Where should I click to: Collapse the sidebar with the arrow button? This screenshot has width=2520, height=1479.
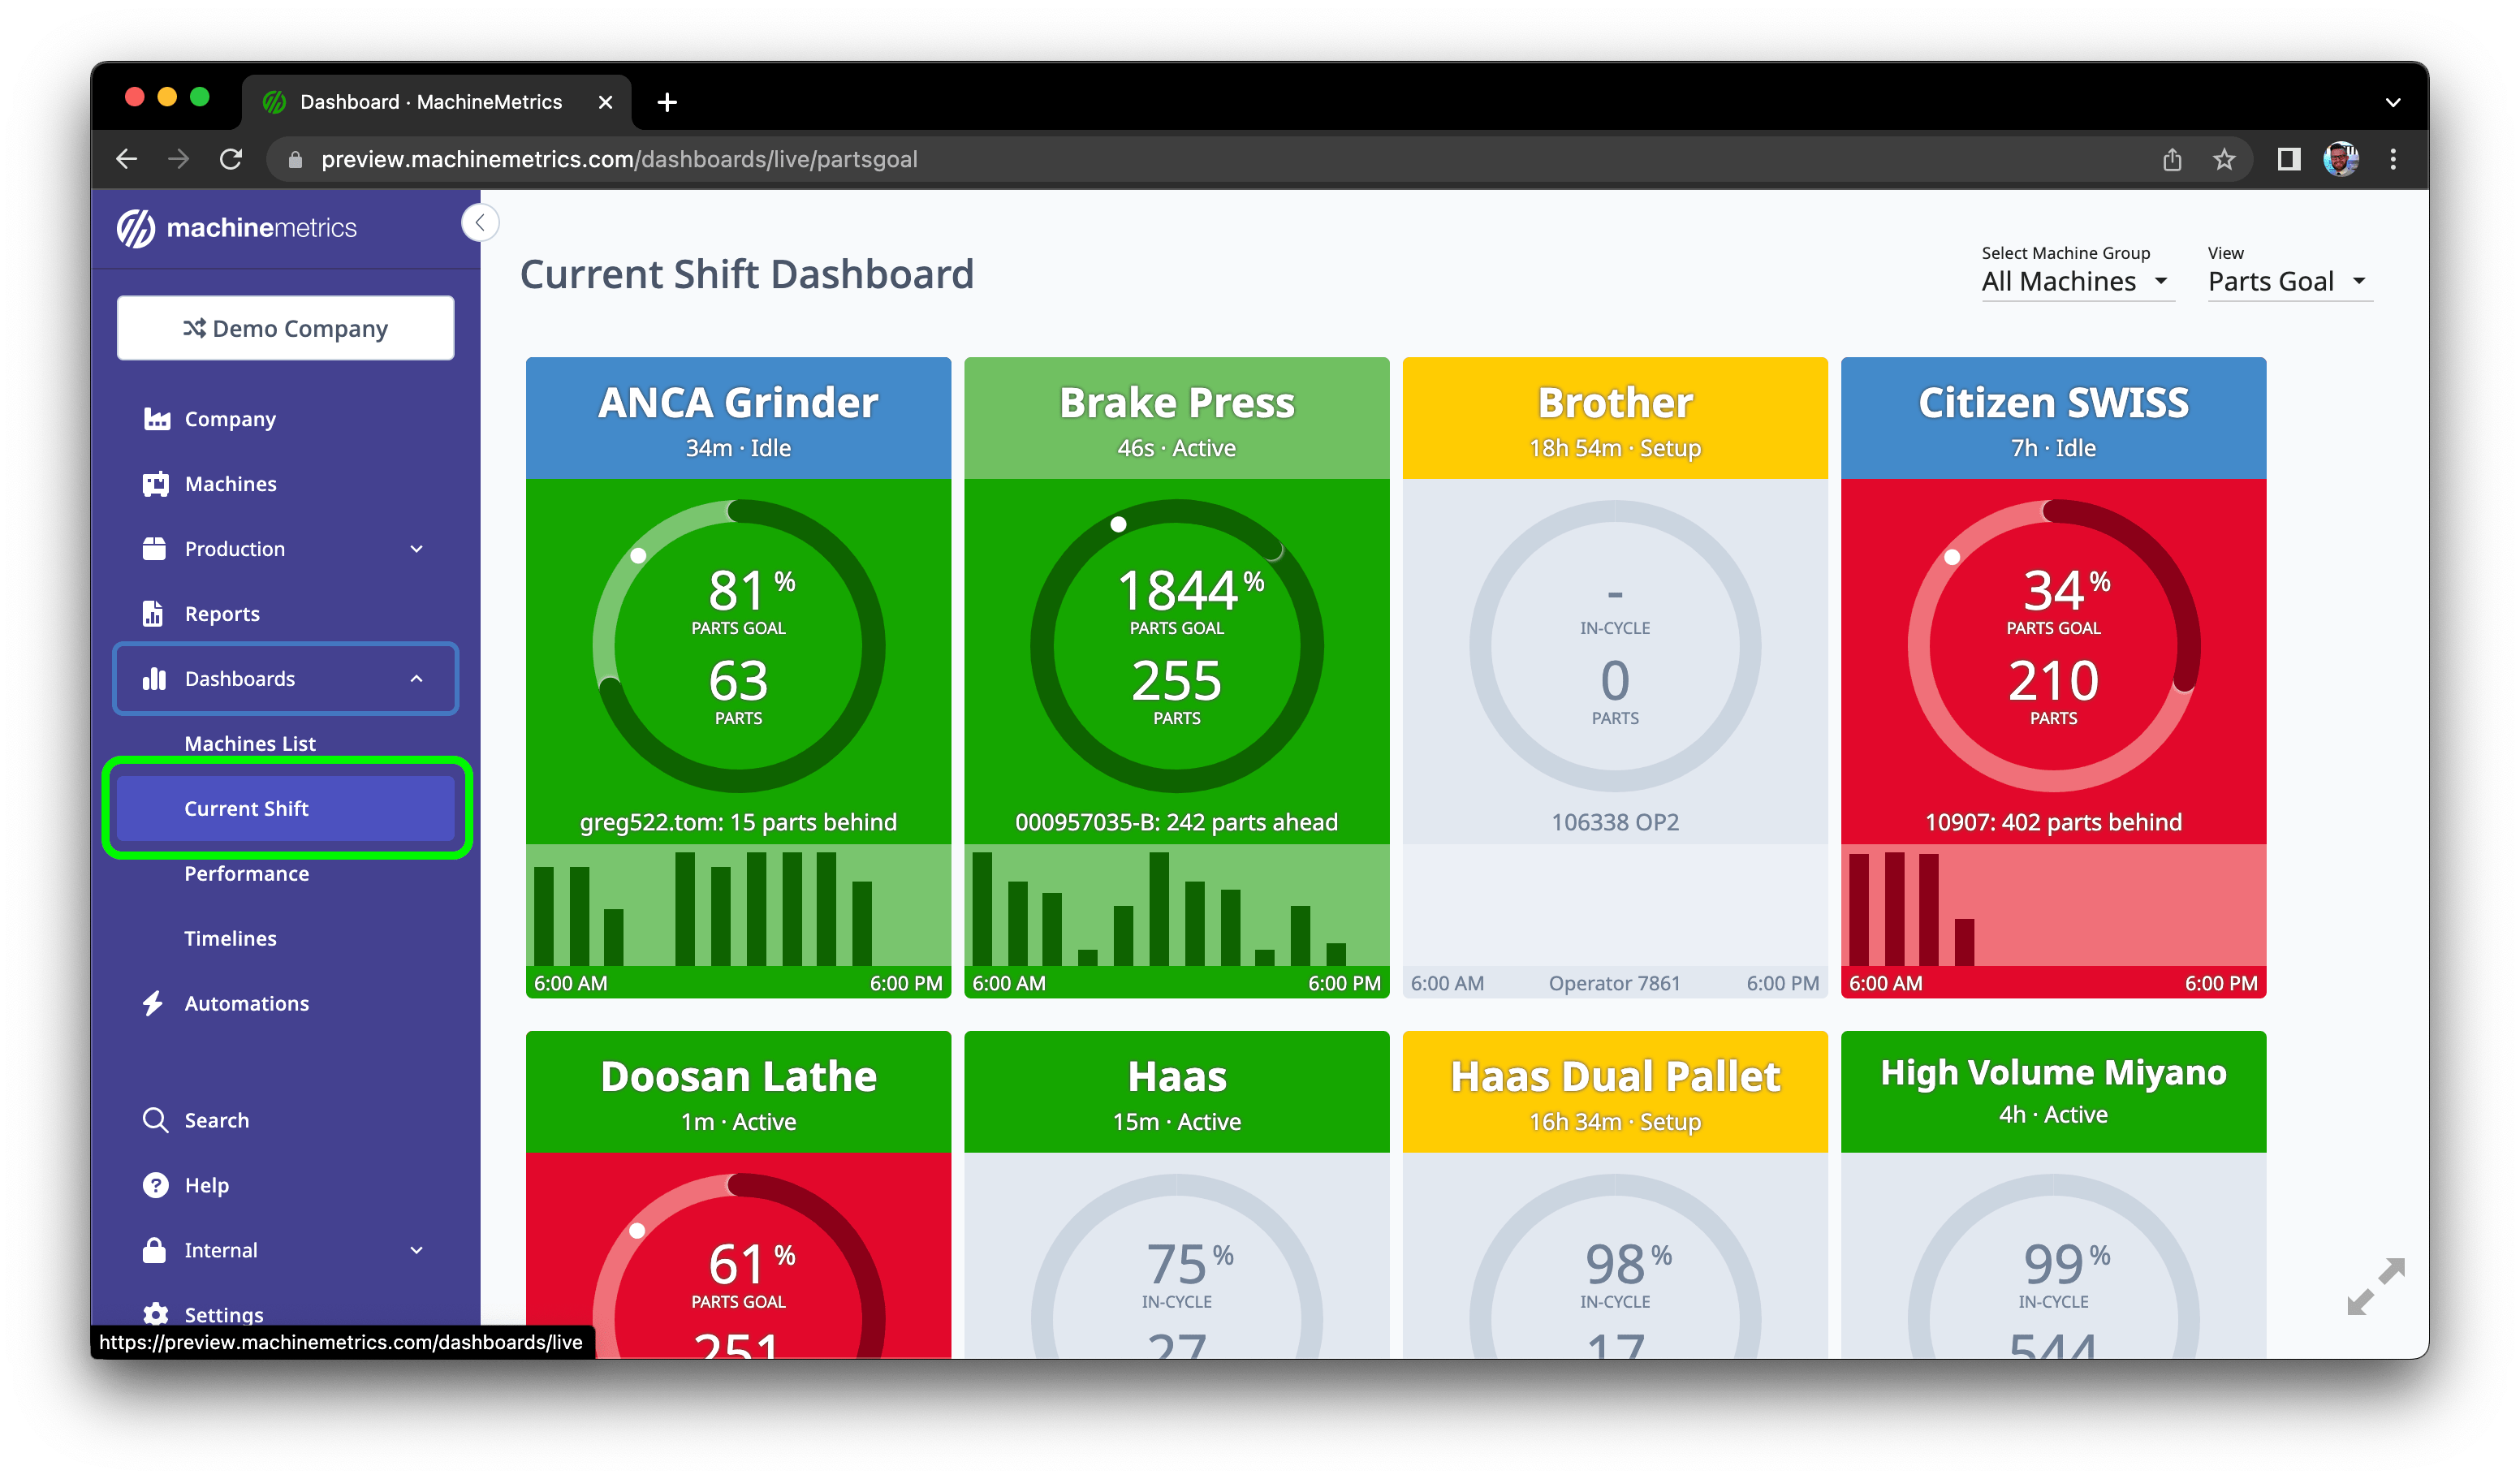tap(480, 222)
